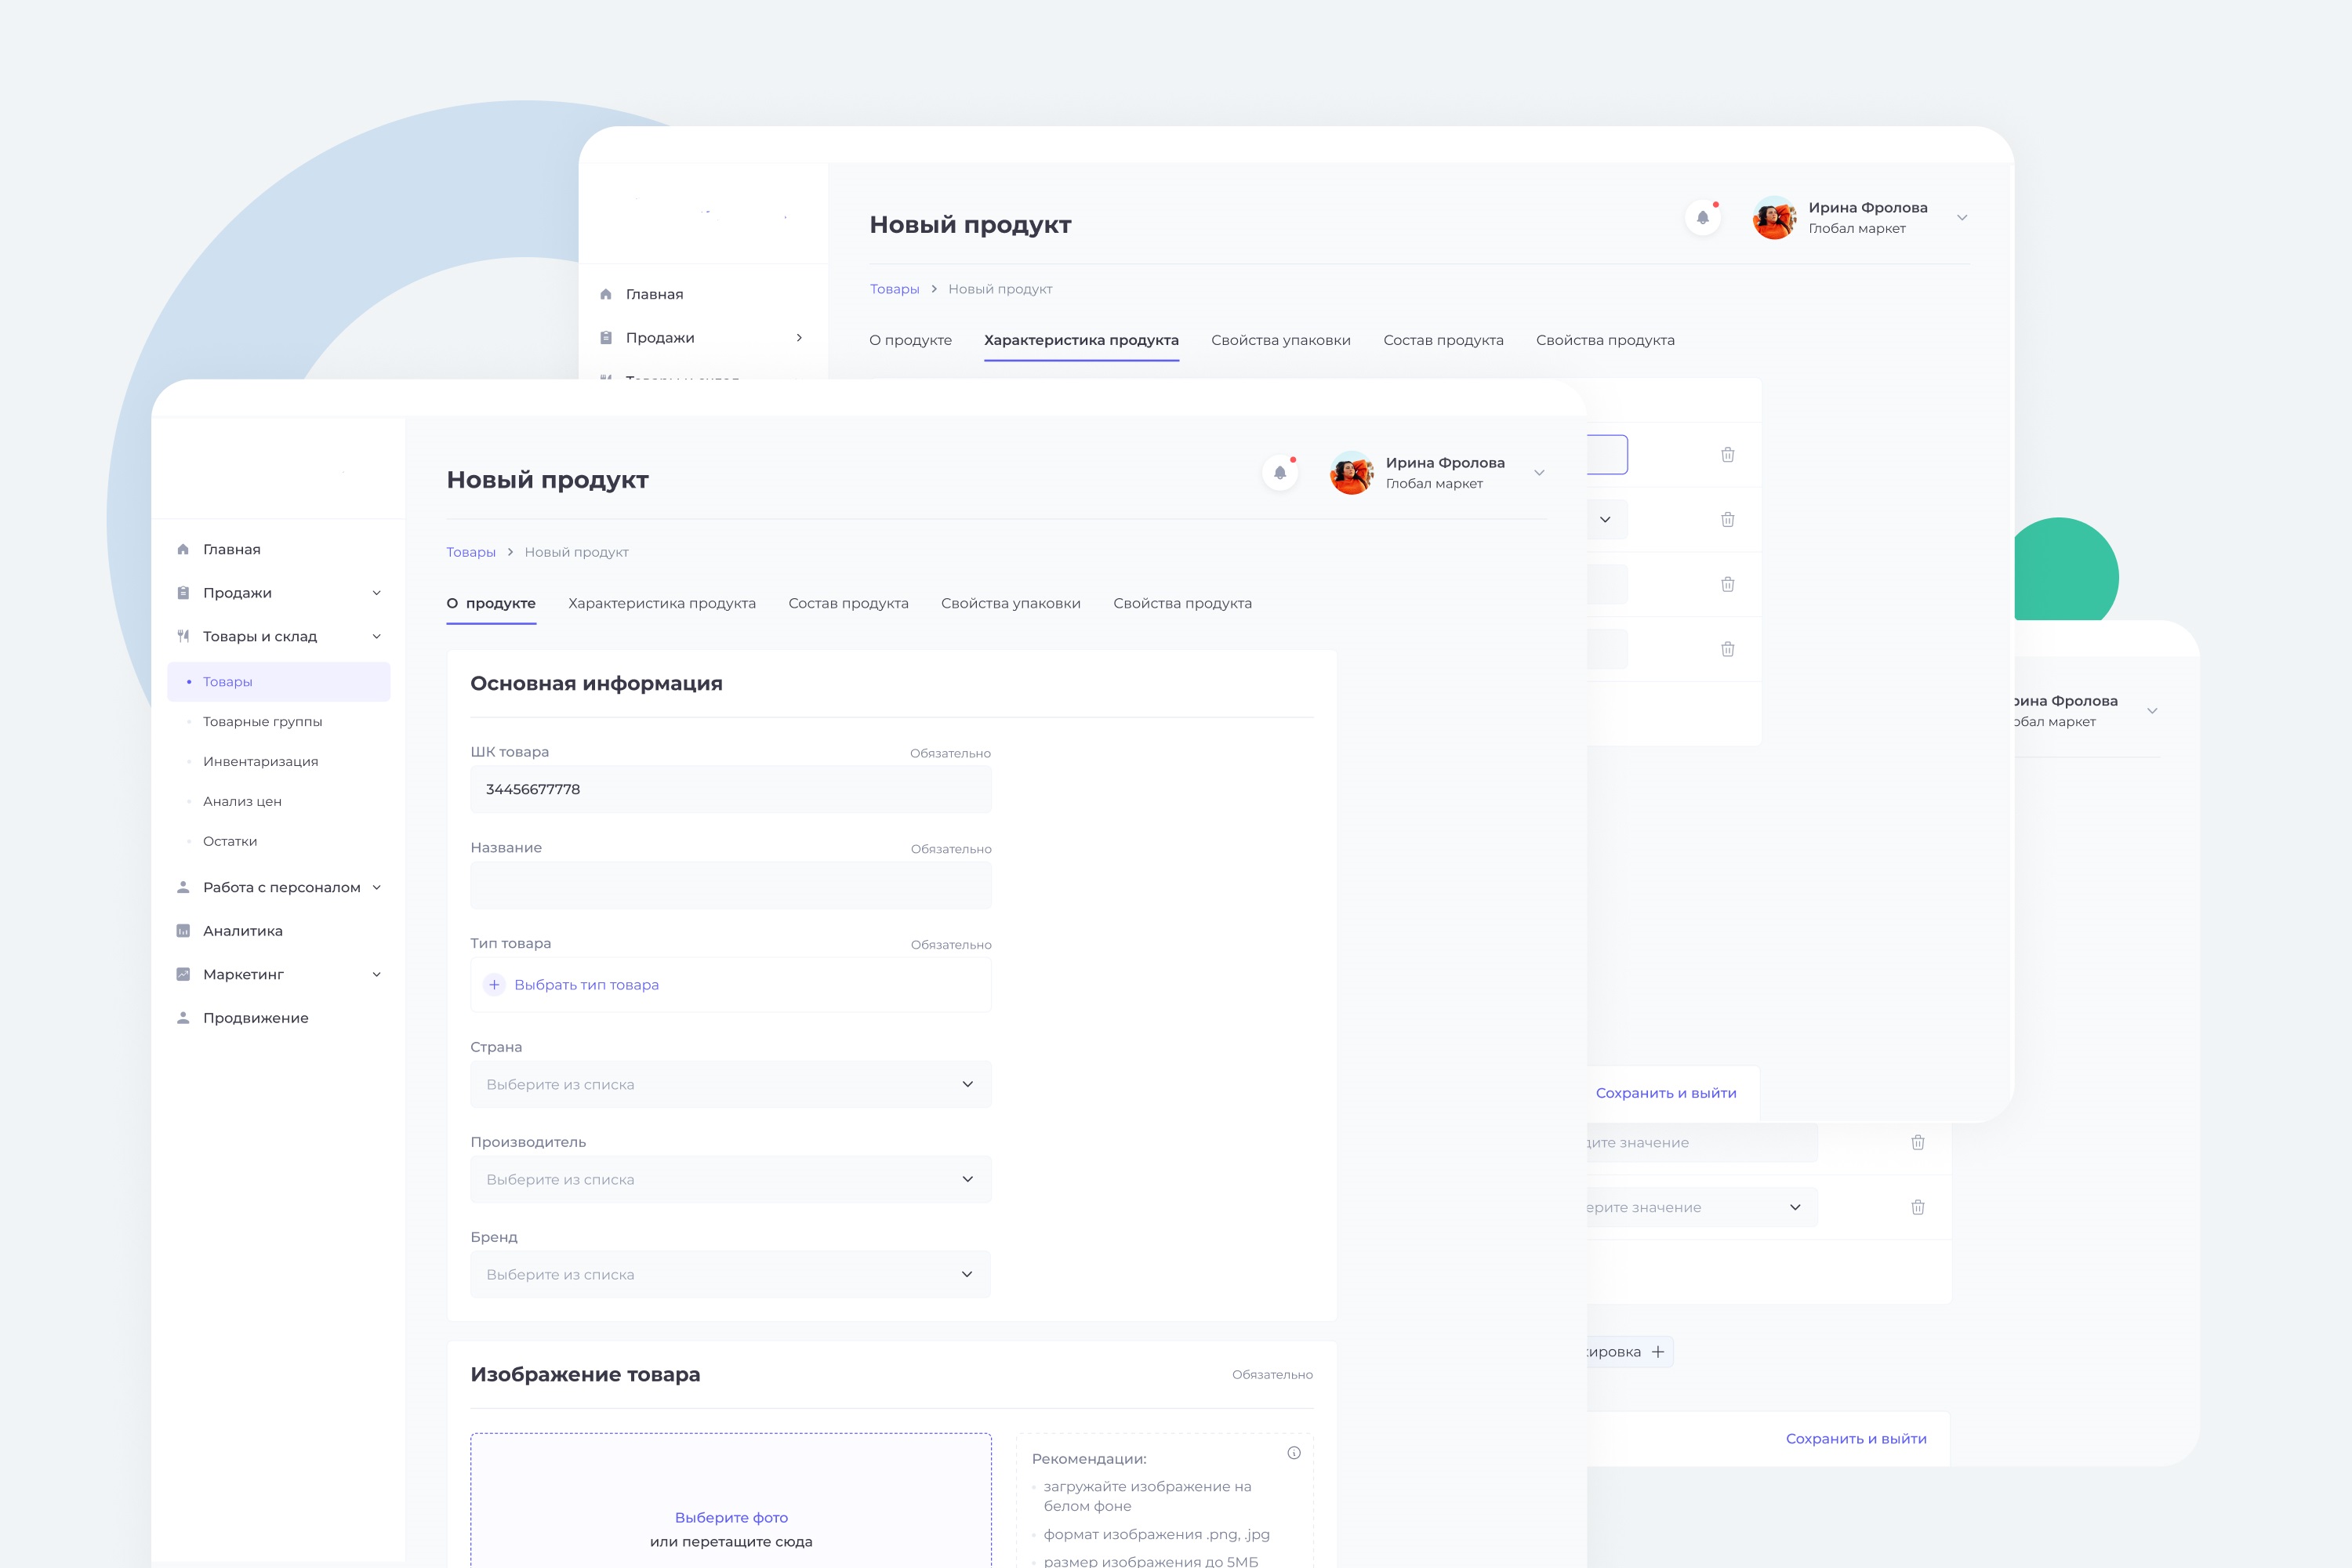The image size is (2352, 1568).
Task: Click into ШК товара field
Action: (731, 789)
